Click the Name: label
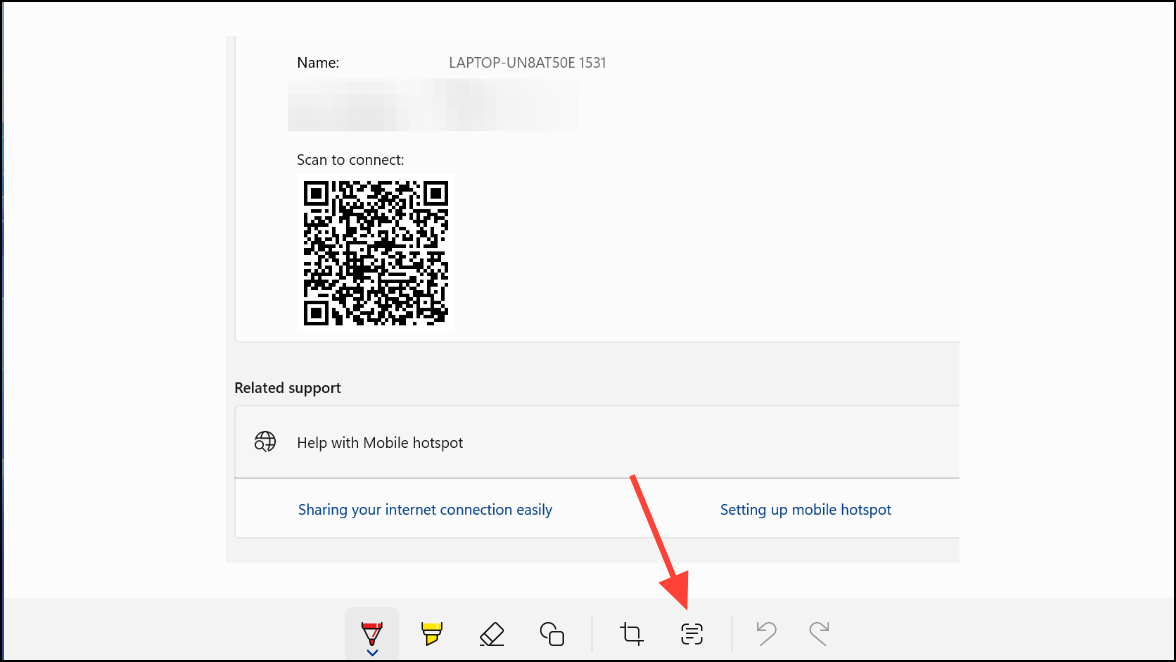This screenshot has width=1176, height=662. click(318, 63)
